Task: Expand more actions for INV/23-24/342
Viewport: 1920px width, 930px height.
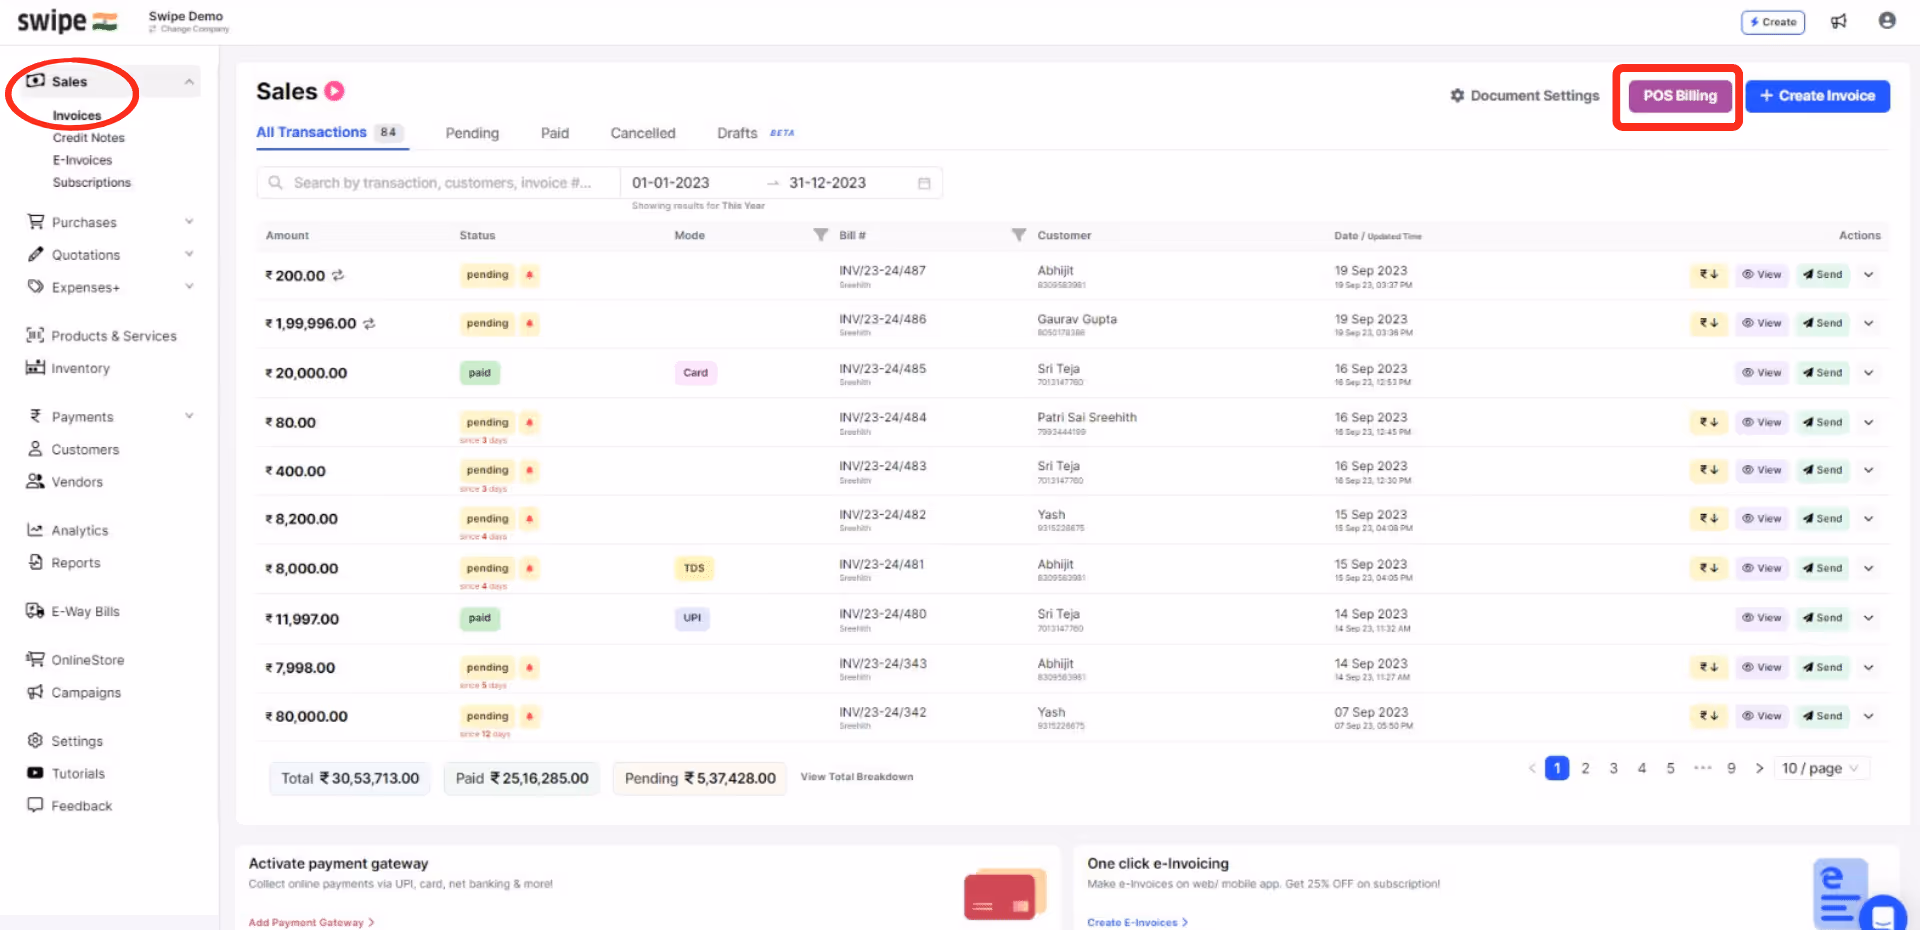Action: [x=1868, y=716]
